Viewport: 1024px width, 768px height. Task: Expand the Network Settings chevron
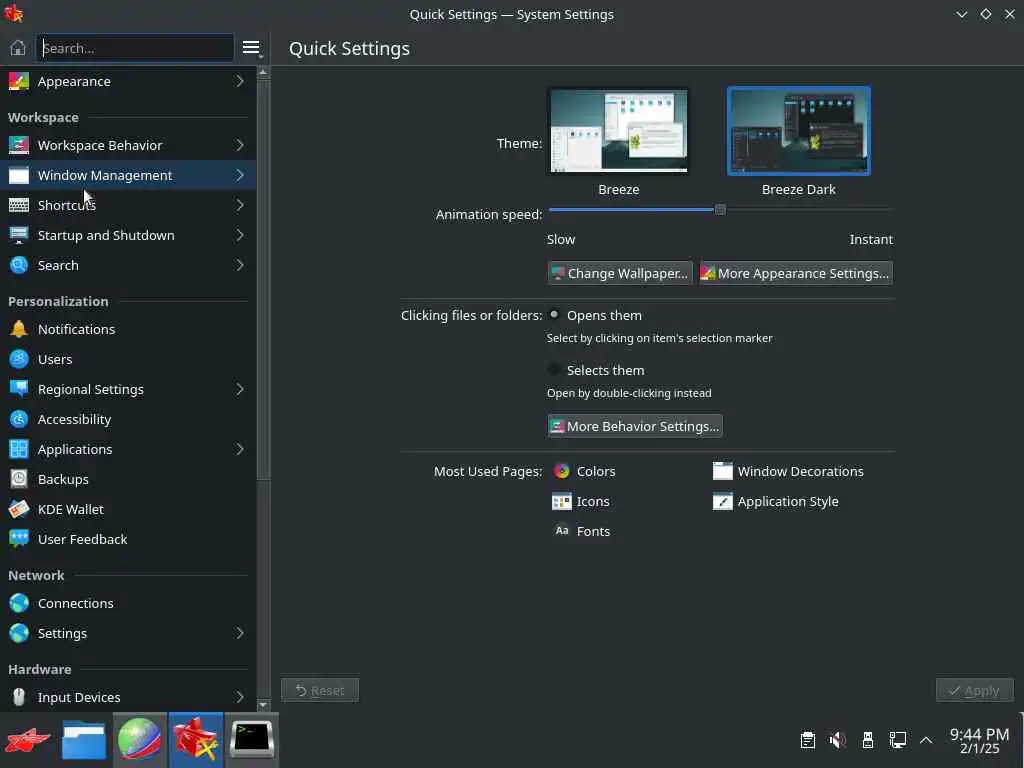240,633
